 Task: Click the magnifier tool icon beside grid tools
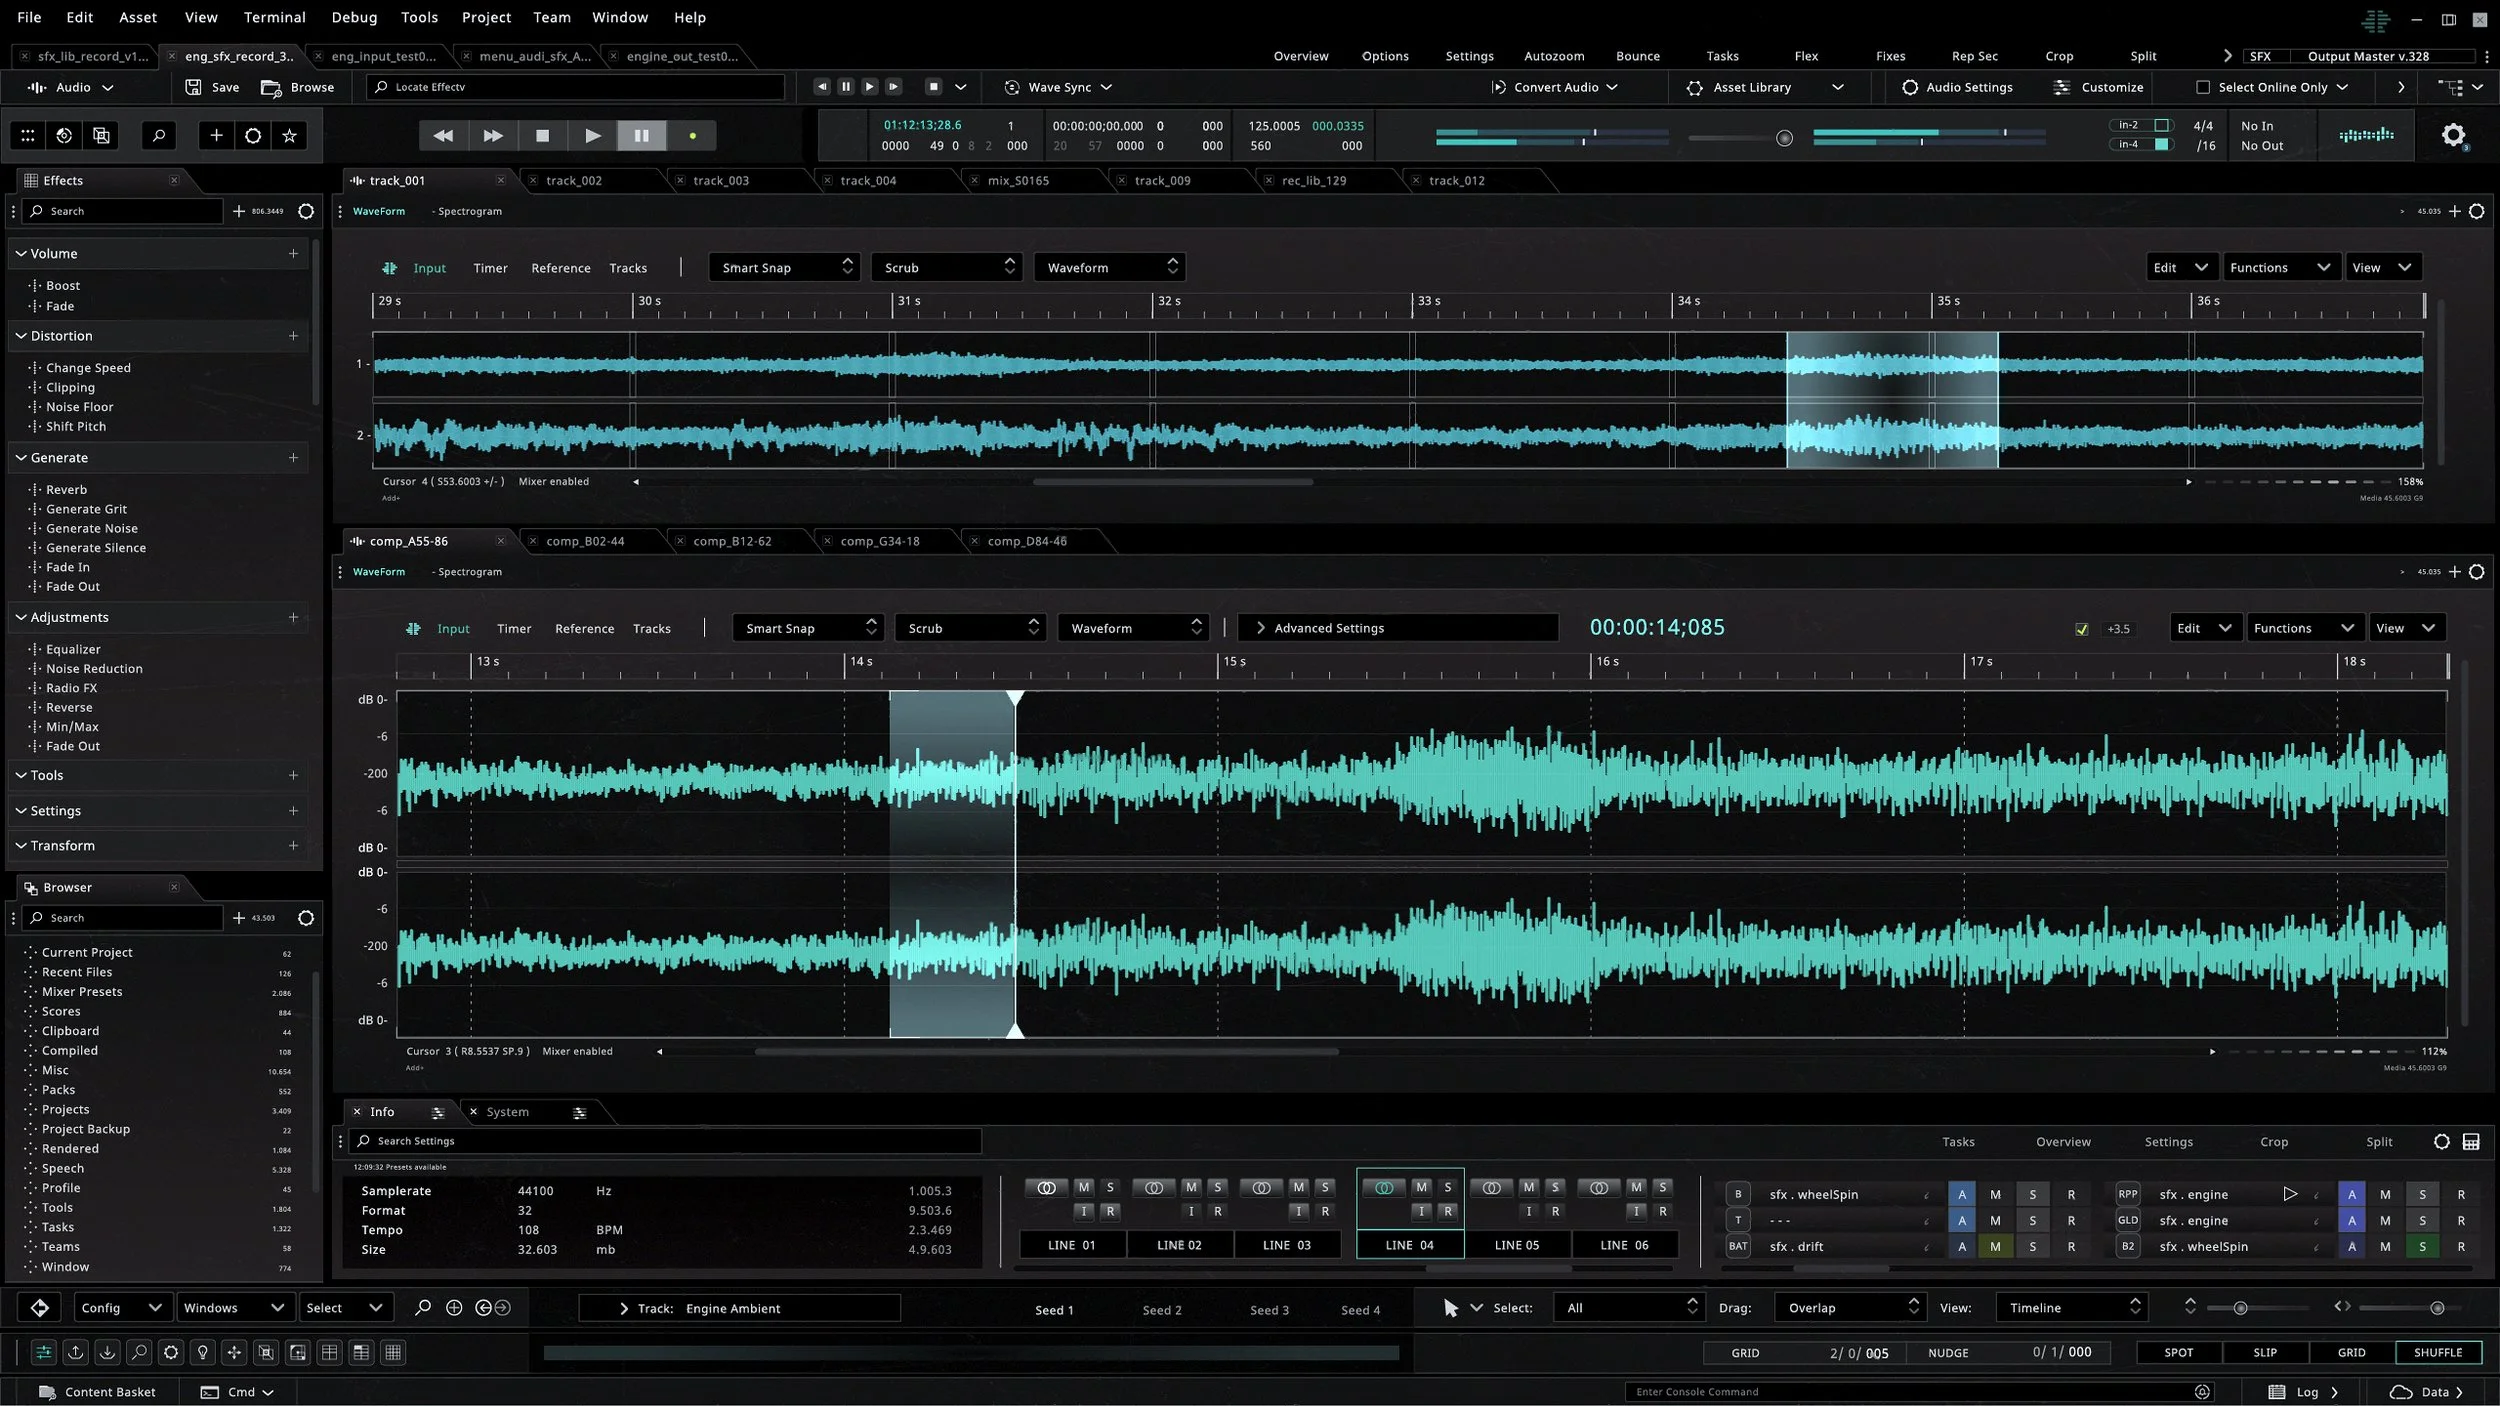pos(158,136)
